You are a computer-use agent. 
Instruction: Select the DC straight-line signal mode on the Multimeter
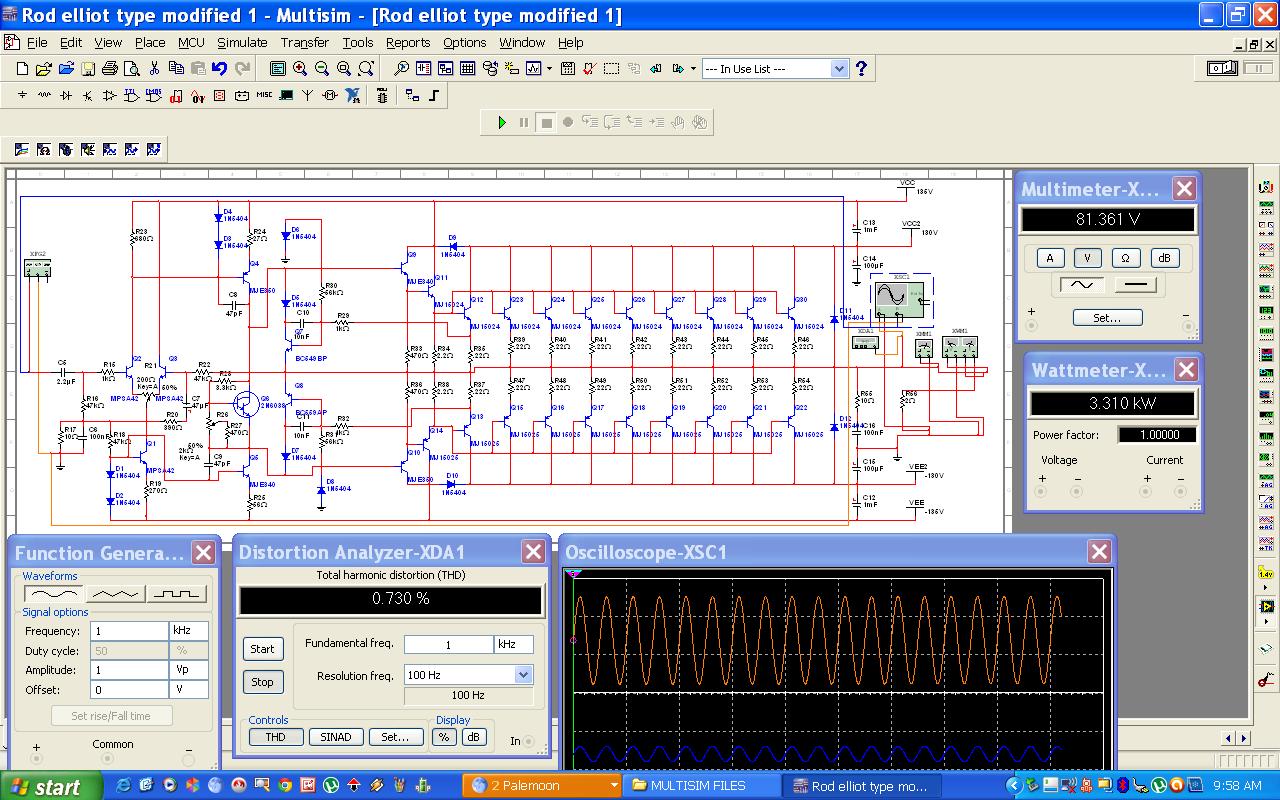1135,285
